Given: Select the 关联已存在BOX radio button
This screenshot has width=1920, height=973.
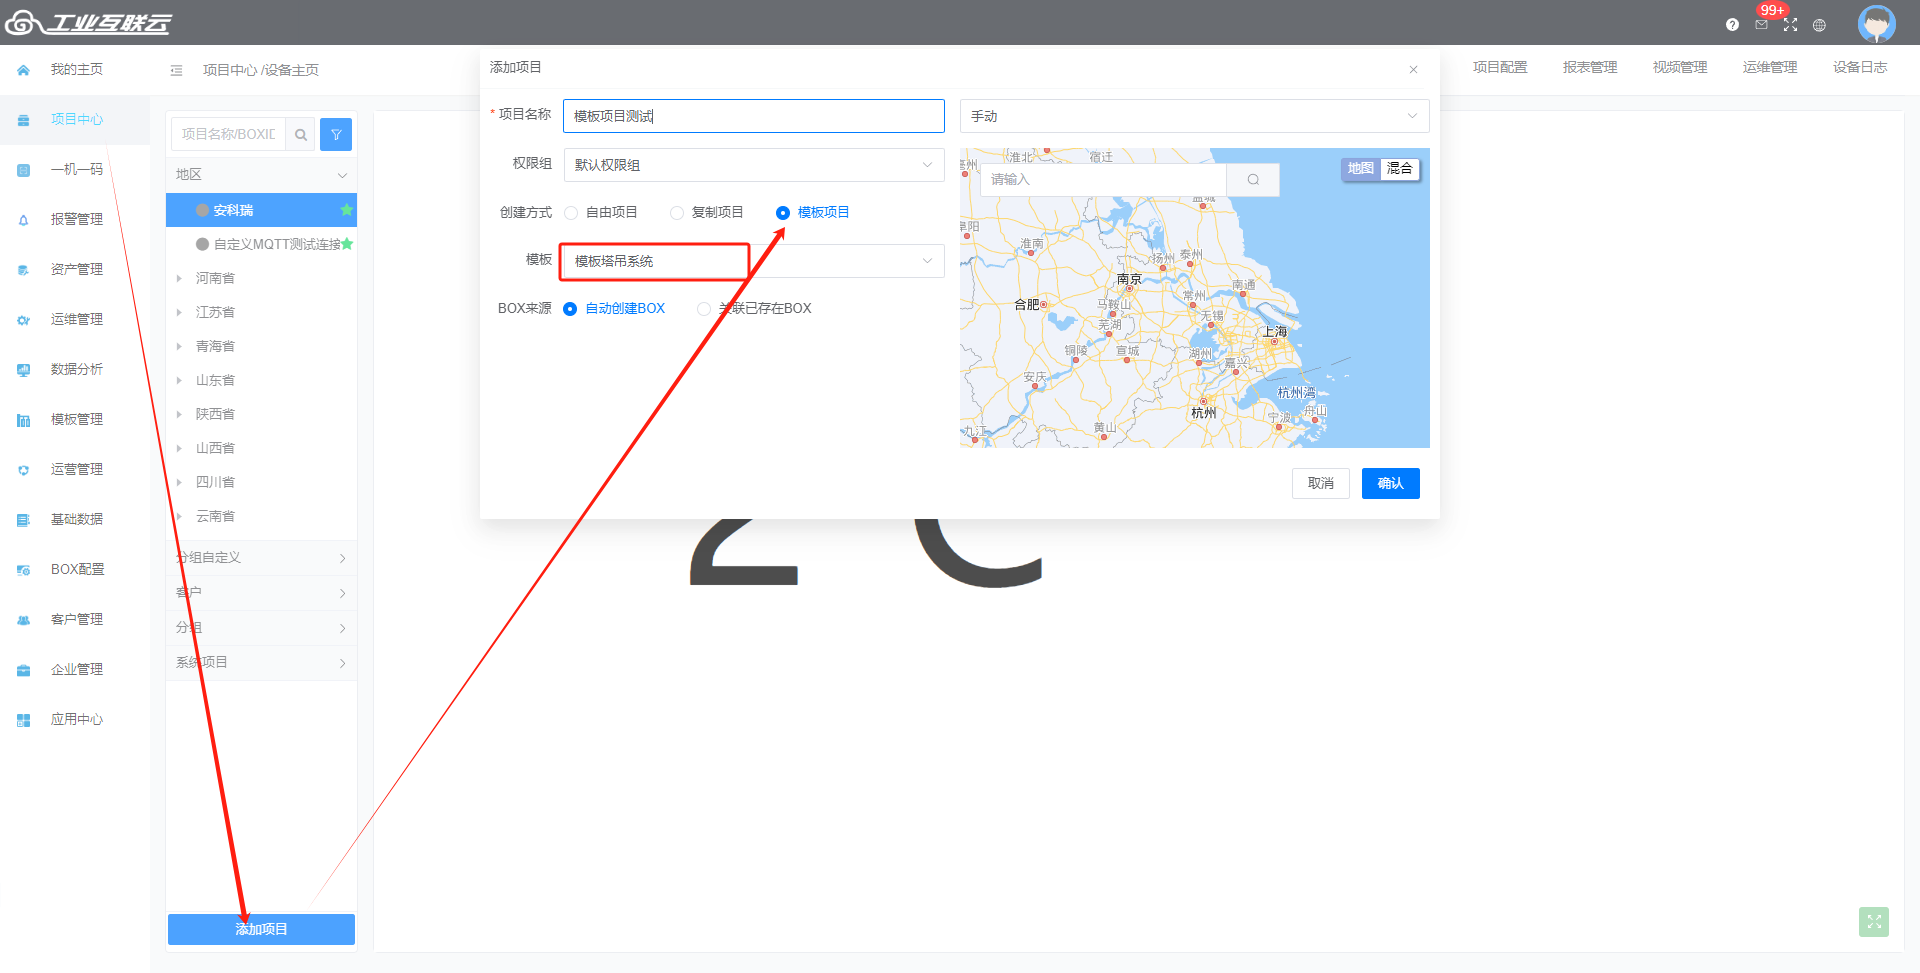Looking at the screenshot, I should click(x=704, y=309).
